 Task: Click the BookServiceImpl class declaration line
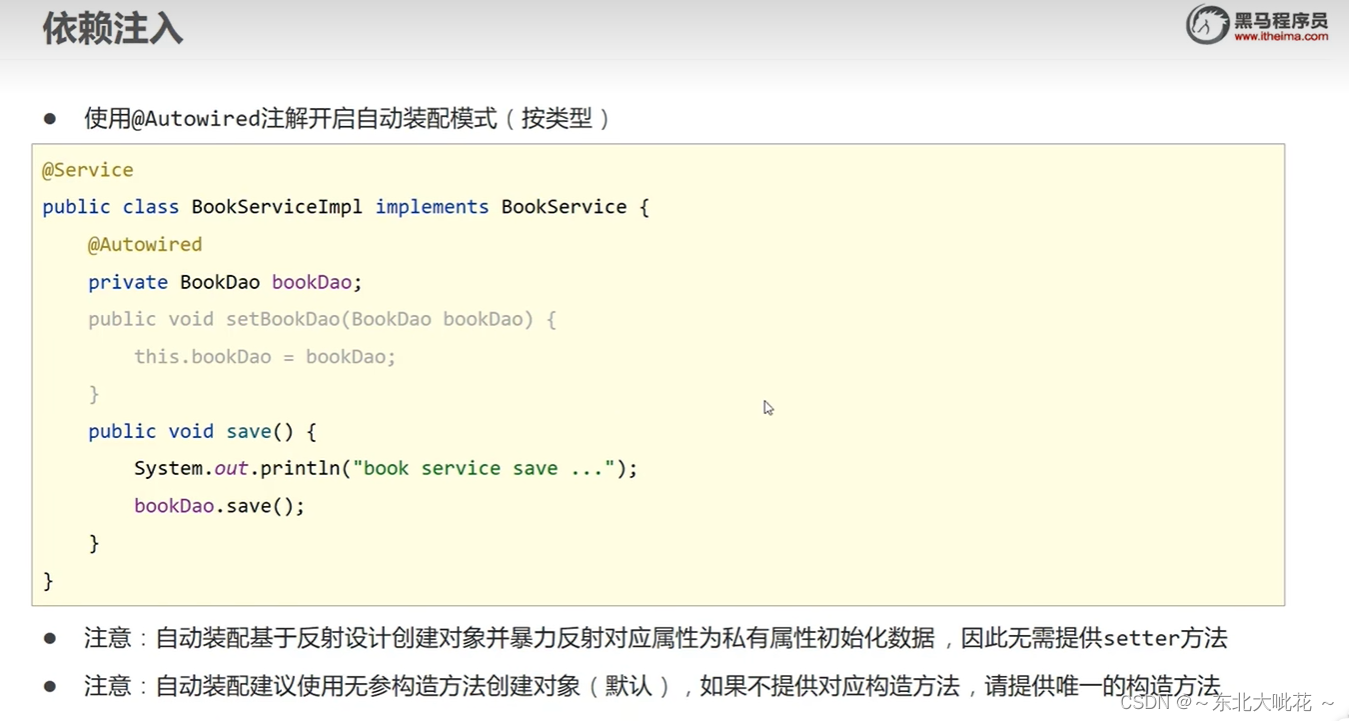click(346, 207)
